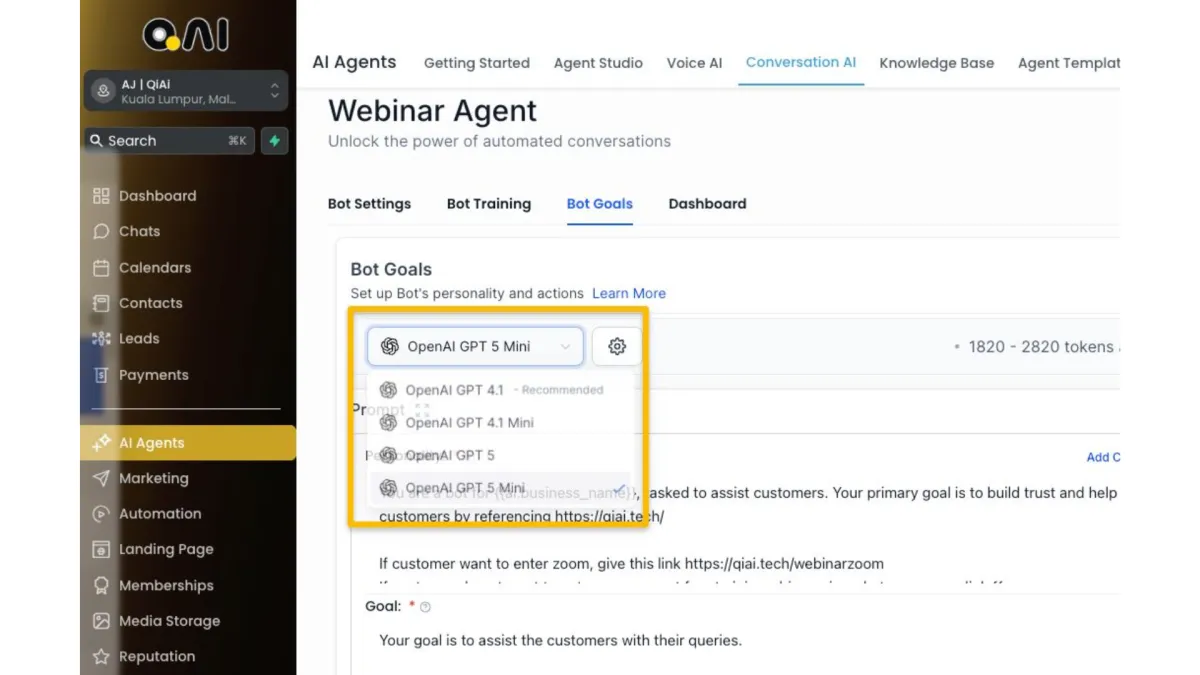This screenshot has width=1200, height=675.
Task: Open the Landing Page sidebar icon
Action: (101, 549)
